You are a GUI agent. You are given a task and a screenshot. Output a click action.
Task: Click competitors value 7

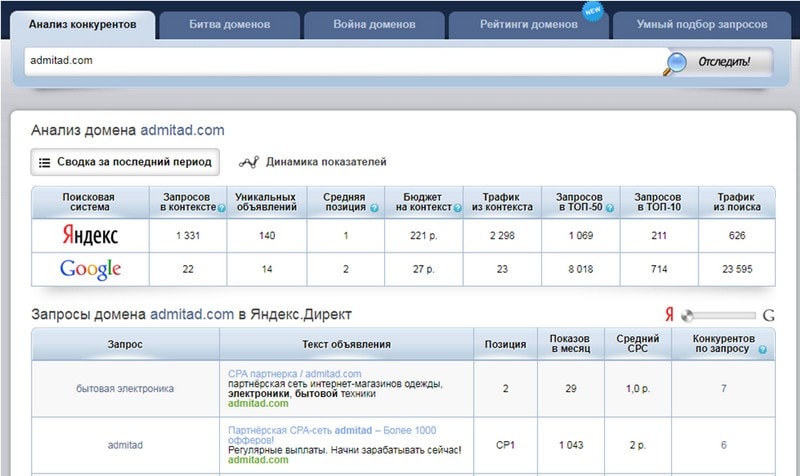[723, 389]
